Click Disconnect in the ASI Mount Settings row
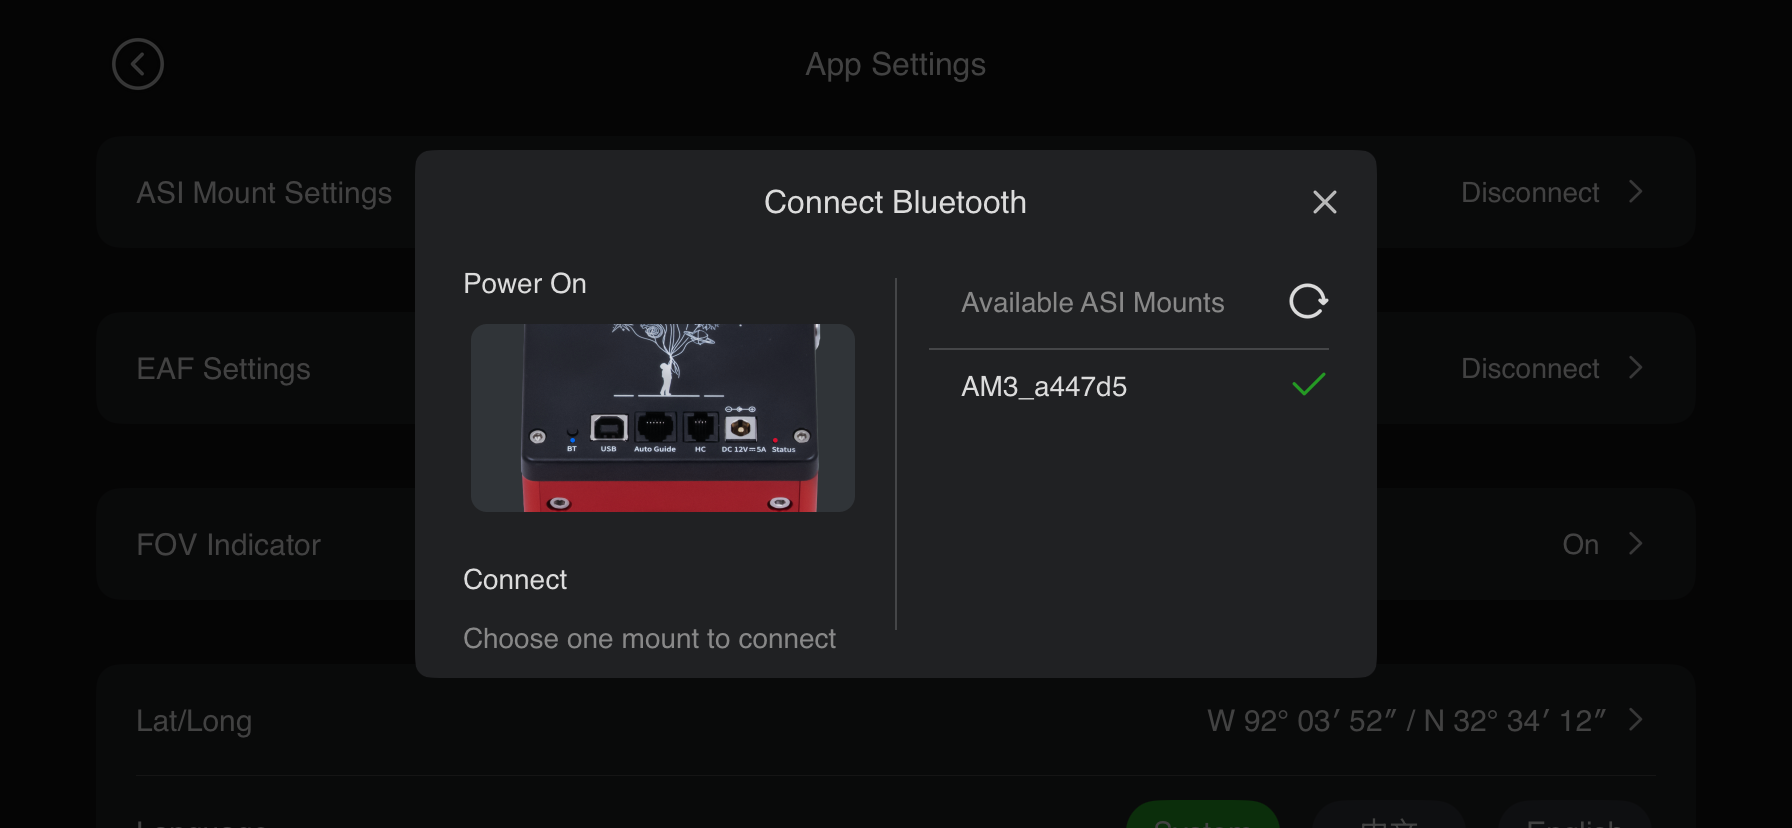The width and height of the screenshot is (1792, 828). [x=1530, y=193]
